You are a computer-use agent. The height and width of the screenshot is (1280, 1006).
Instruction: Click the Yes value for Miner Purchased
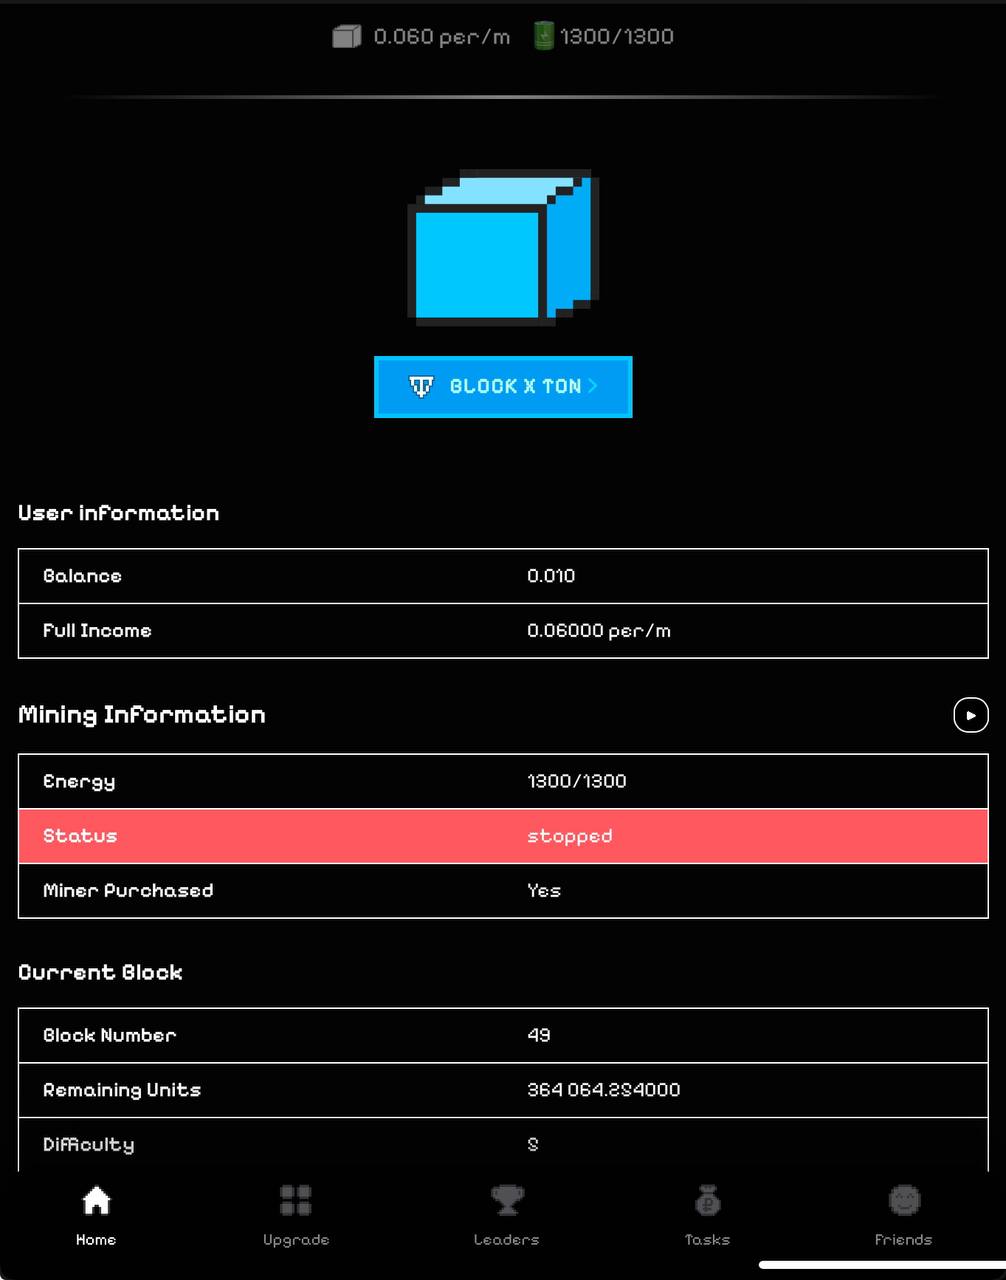(x=544, y=891)
